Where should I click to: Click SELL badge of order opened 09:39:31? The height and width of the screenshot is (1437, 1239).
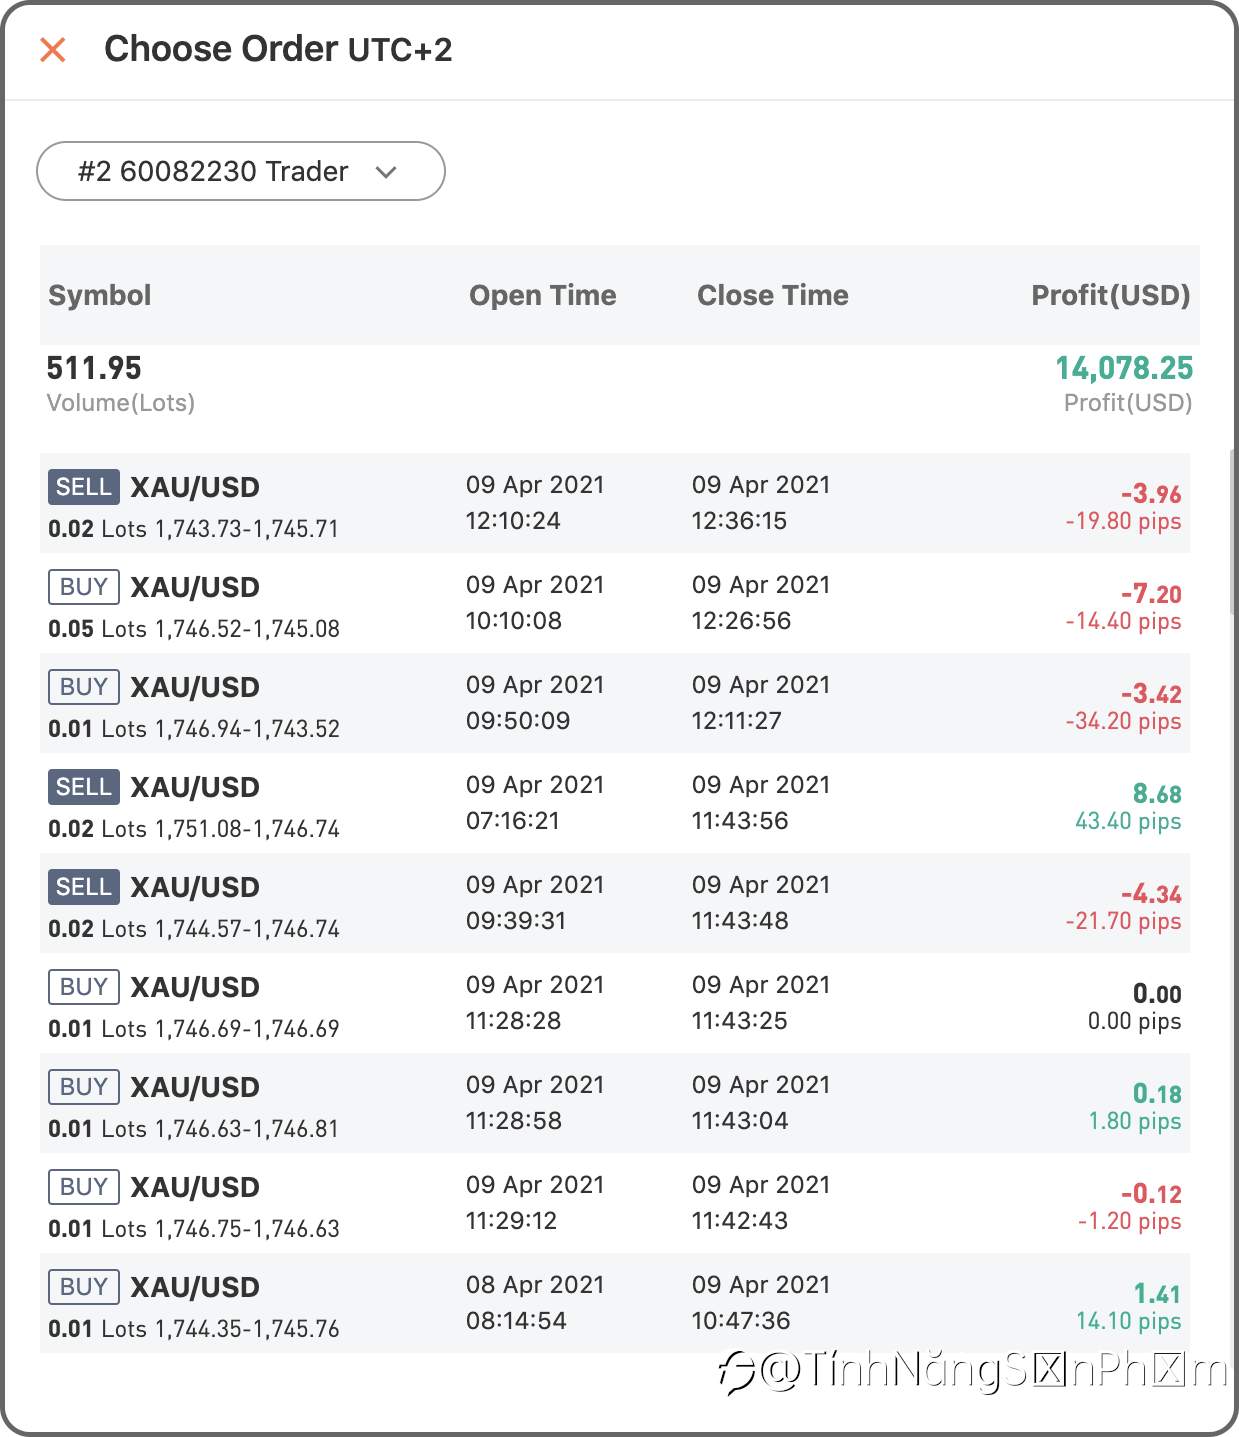(84, 887)
